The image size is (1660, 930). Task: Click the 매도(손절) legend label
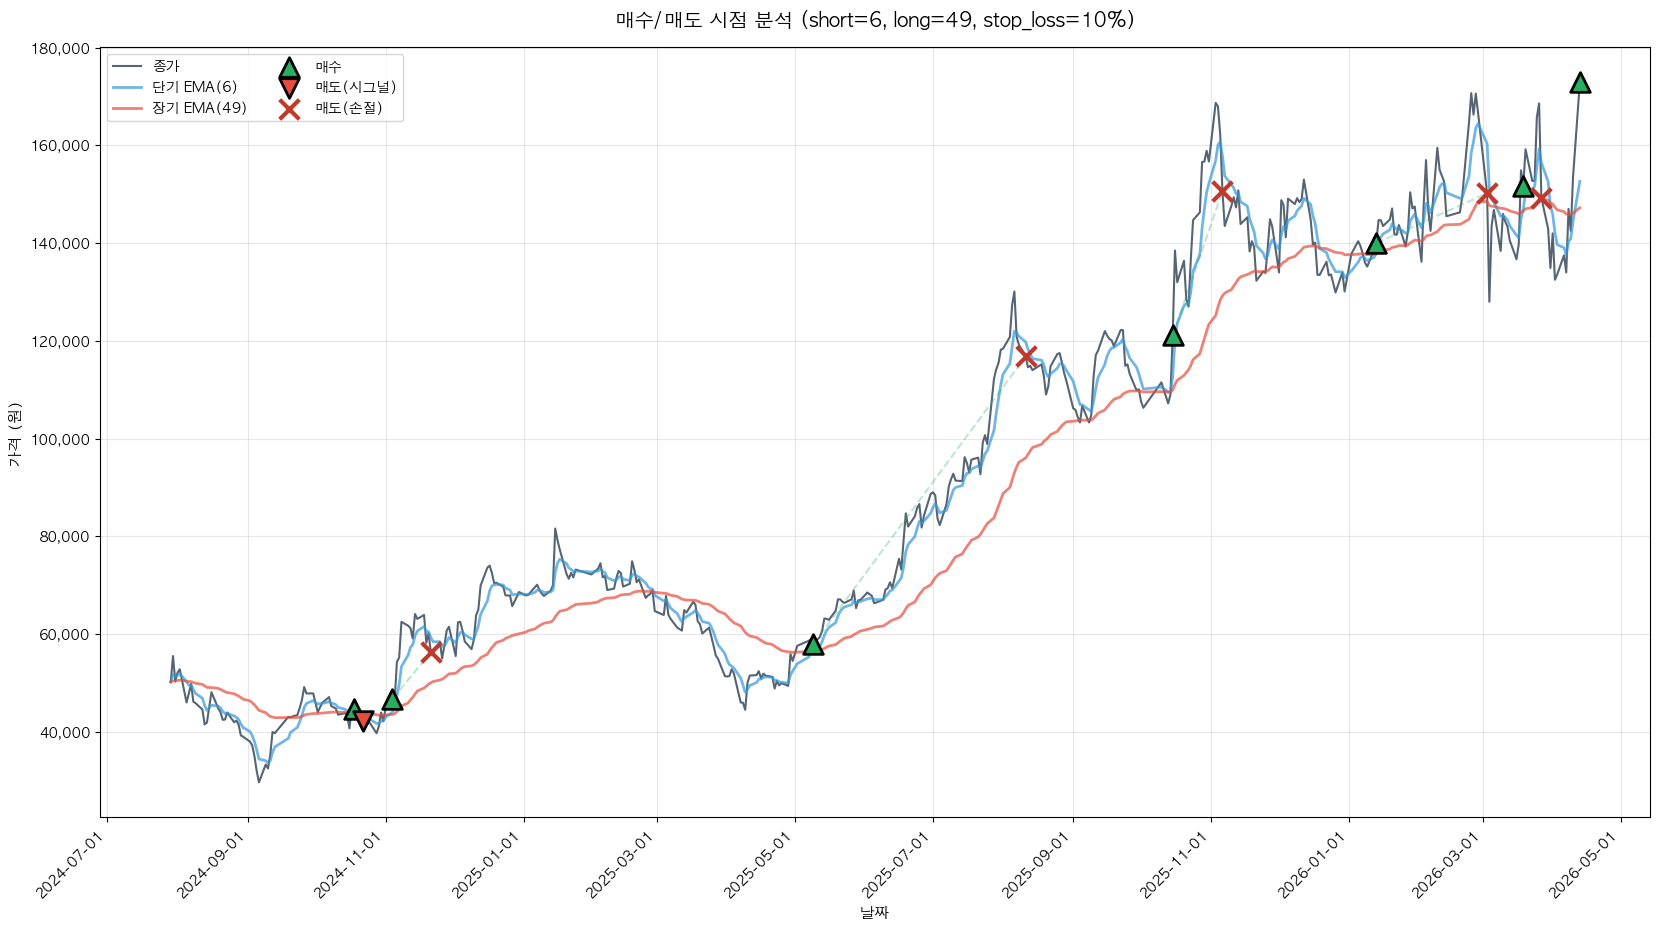pos(349,109)
